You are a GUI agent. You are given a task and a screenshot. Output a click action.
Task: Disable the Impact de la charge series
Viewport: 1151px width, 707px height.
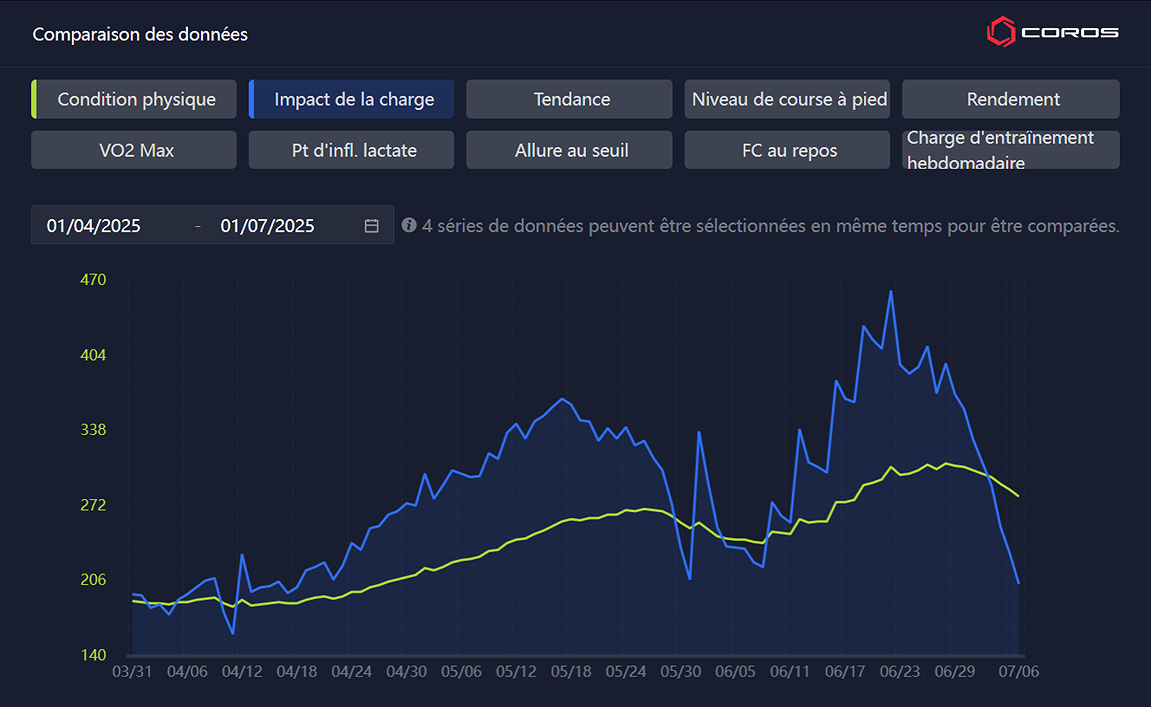tap(352, 99)
